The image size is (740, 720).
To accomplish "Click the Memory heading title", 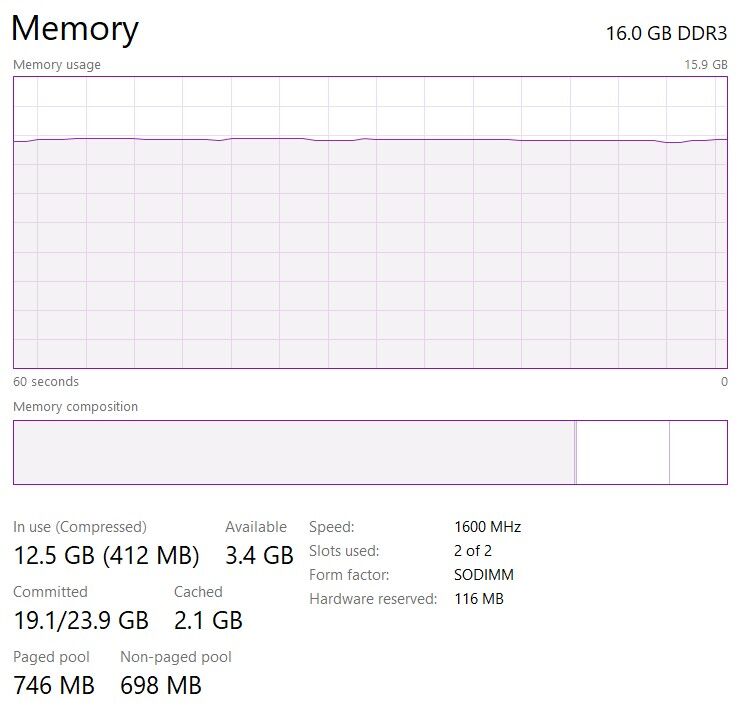I will tap(75, 29).
